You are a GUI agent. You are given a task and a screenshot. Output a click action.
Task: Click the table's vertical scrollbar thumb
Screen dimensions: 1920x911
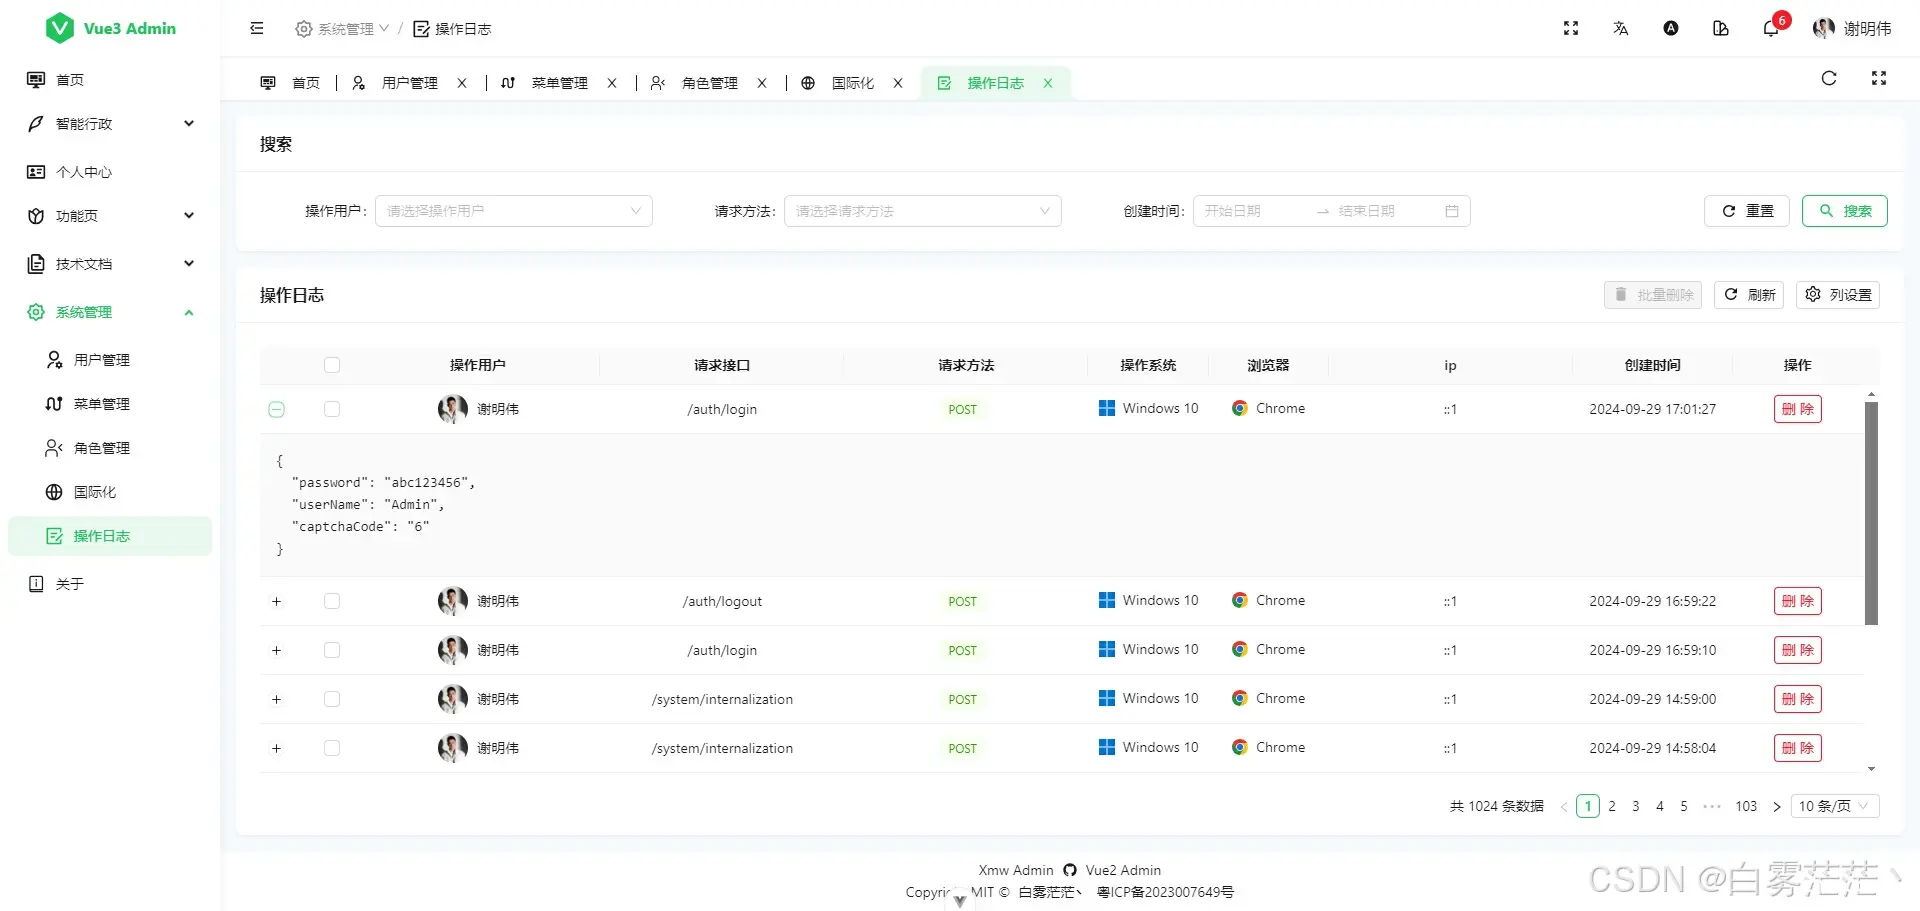[x=1871, y=513]
